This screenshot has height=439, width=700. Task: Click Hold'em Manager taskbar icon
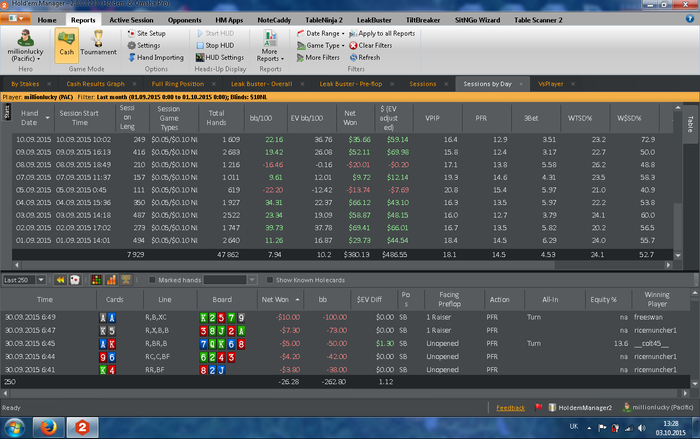click(x=82, y=427)
